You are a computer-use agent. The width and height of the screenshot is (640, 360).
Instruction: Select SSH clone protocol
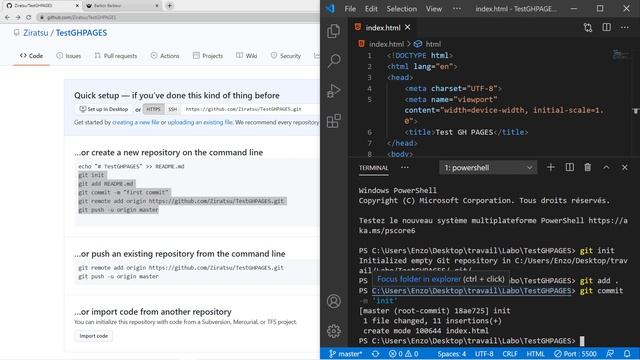click(173, 109)
